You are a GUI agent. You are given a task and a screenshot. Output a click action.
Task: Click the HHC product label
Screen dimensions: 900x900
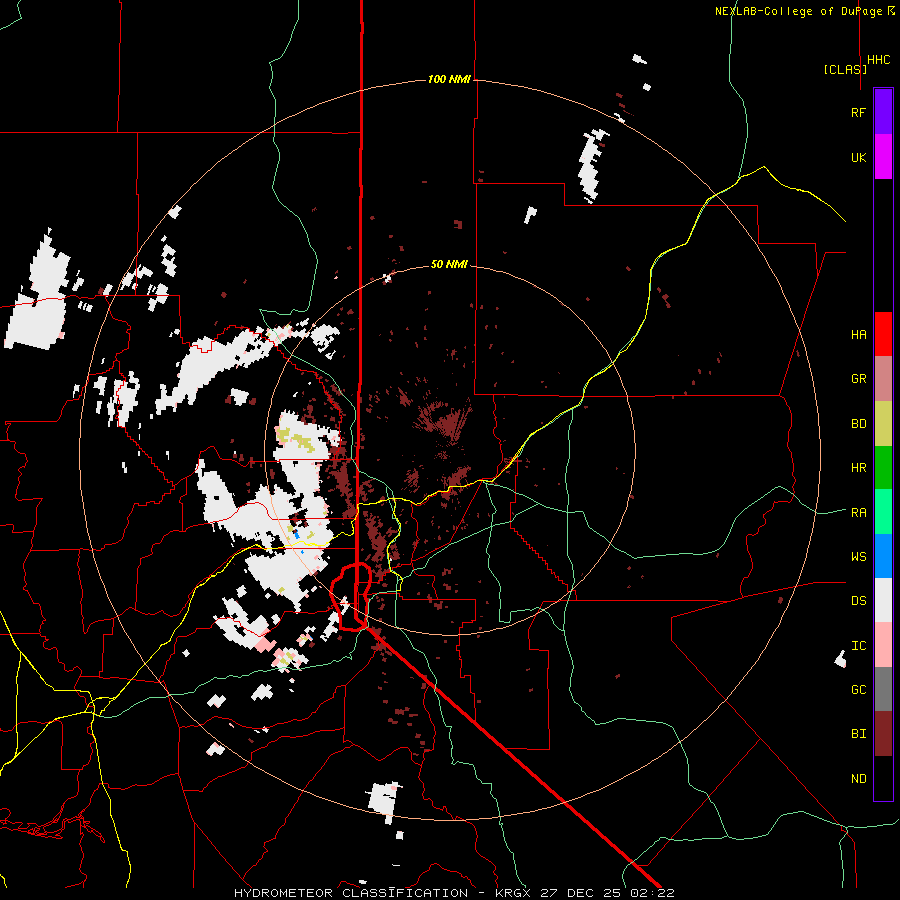click(x=879, y=60)
